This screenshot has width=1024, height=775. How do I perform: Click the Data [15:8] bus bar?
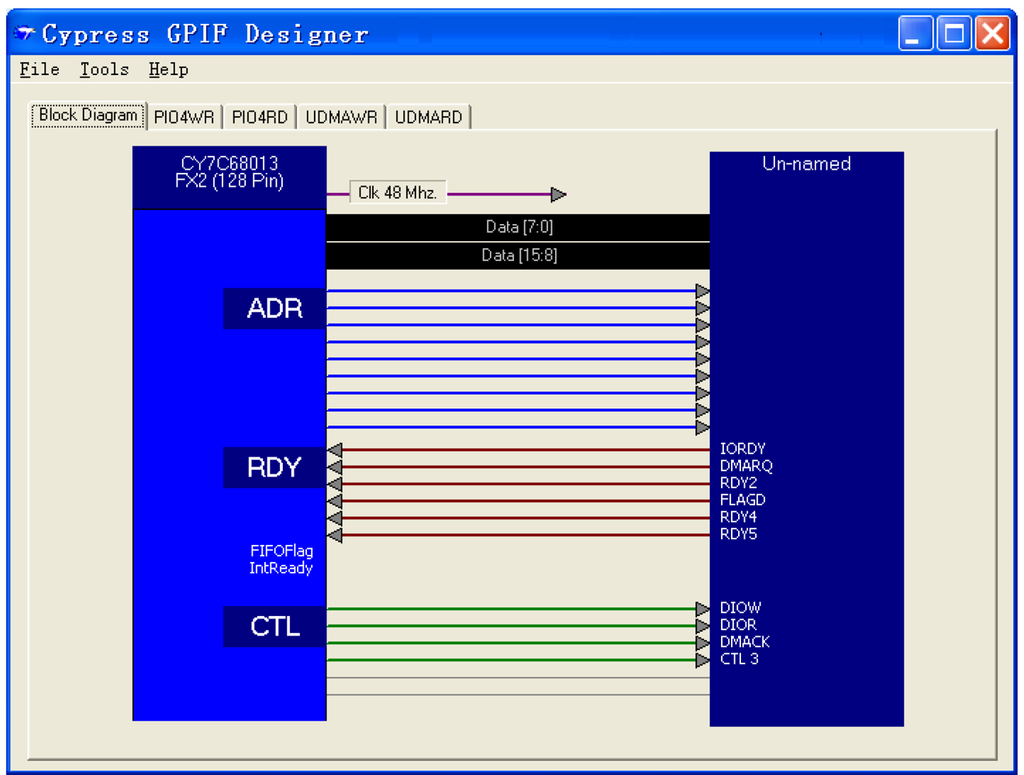[518, 255]
